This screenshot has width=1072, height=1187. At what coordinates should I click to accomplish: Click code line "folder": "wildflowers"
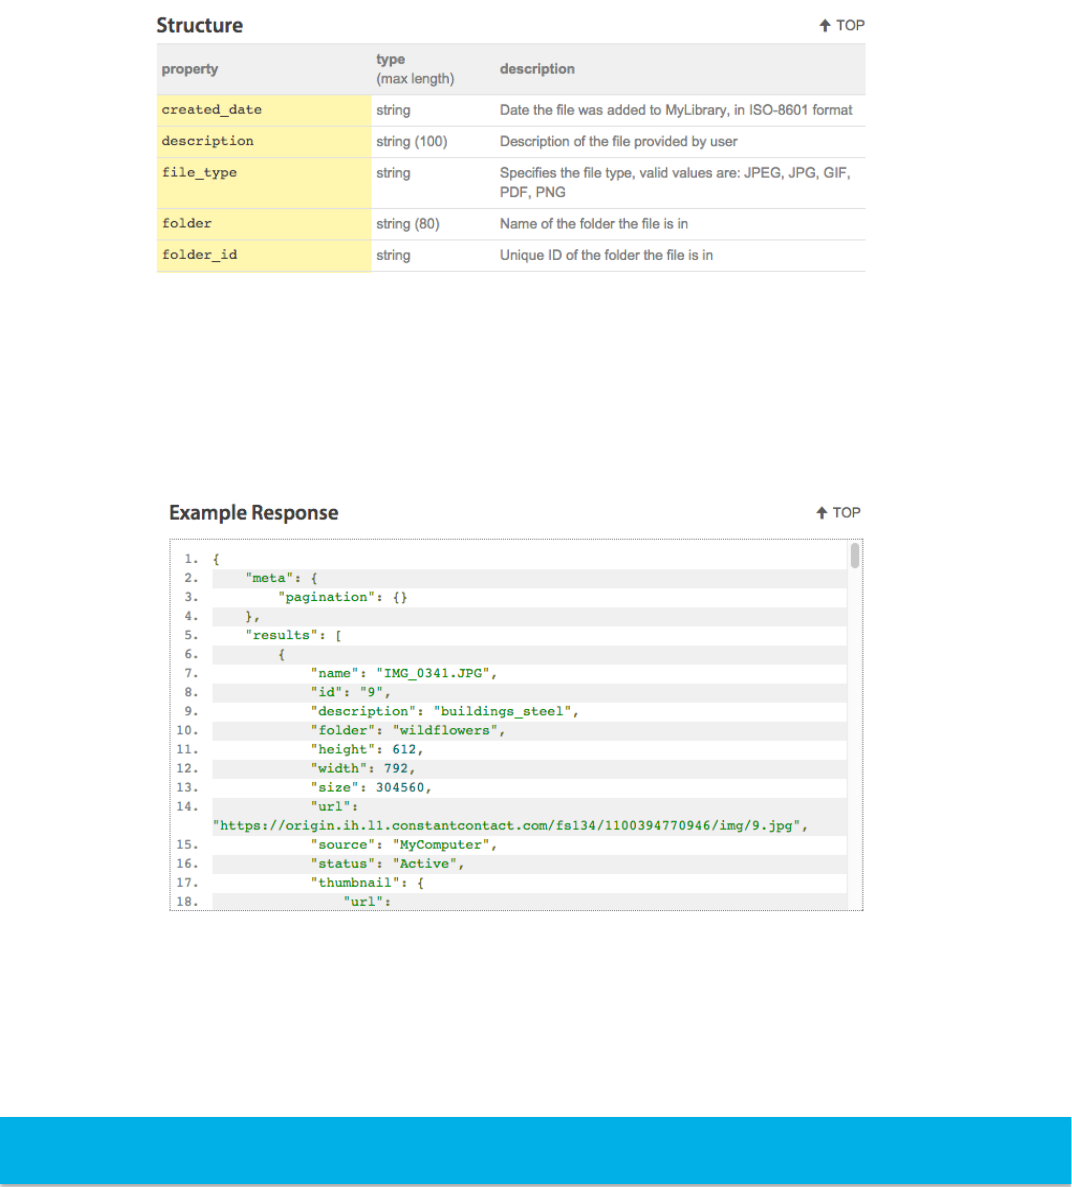click(x=407, y=731)
